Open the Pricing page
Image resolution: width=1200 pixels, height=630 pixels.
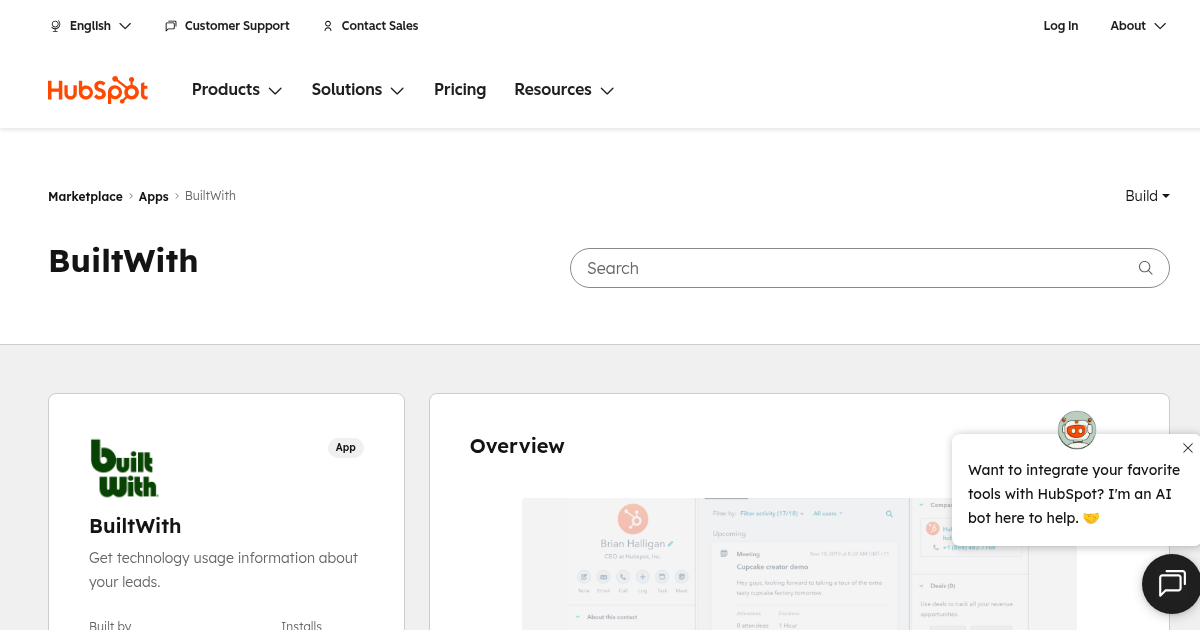[460, 90]
